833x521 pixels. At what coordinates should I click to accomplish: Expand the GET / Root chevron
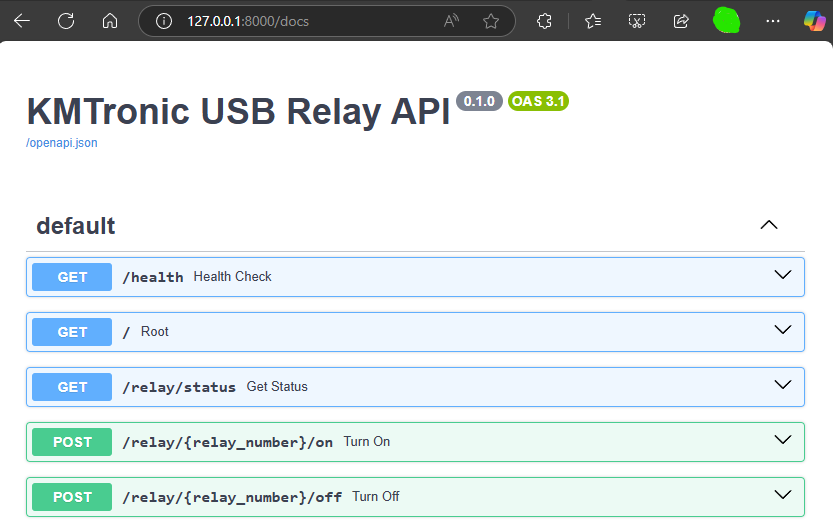(x=783, y=330)
